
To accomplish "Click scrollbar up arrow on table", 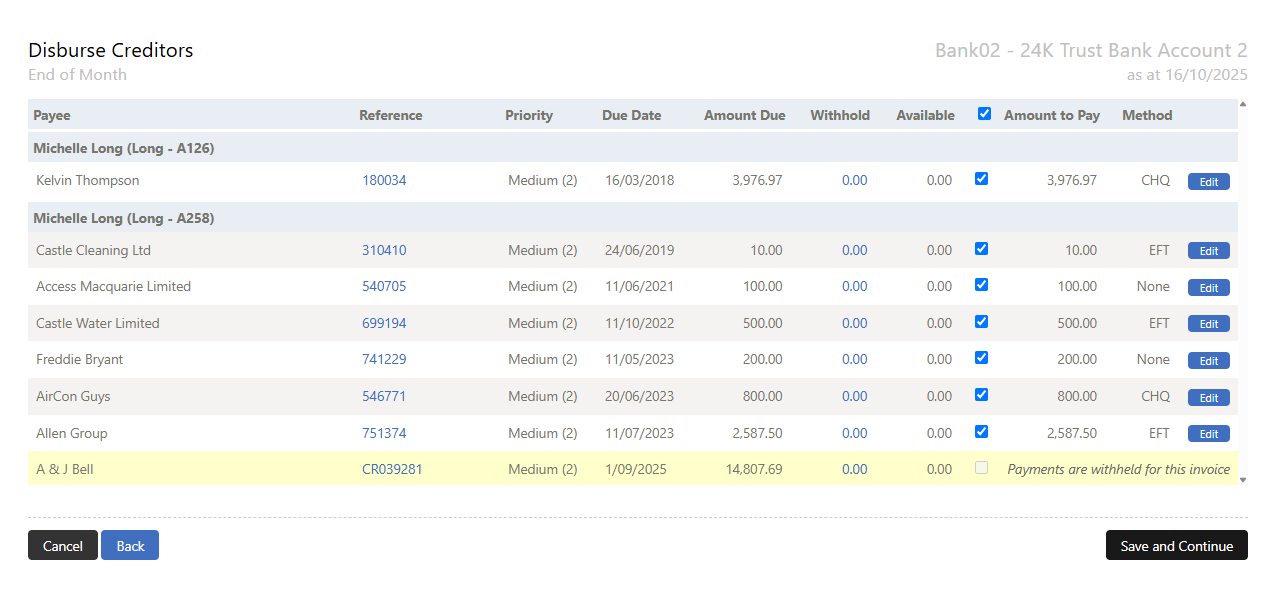I will click(1243, 104).
